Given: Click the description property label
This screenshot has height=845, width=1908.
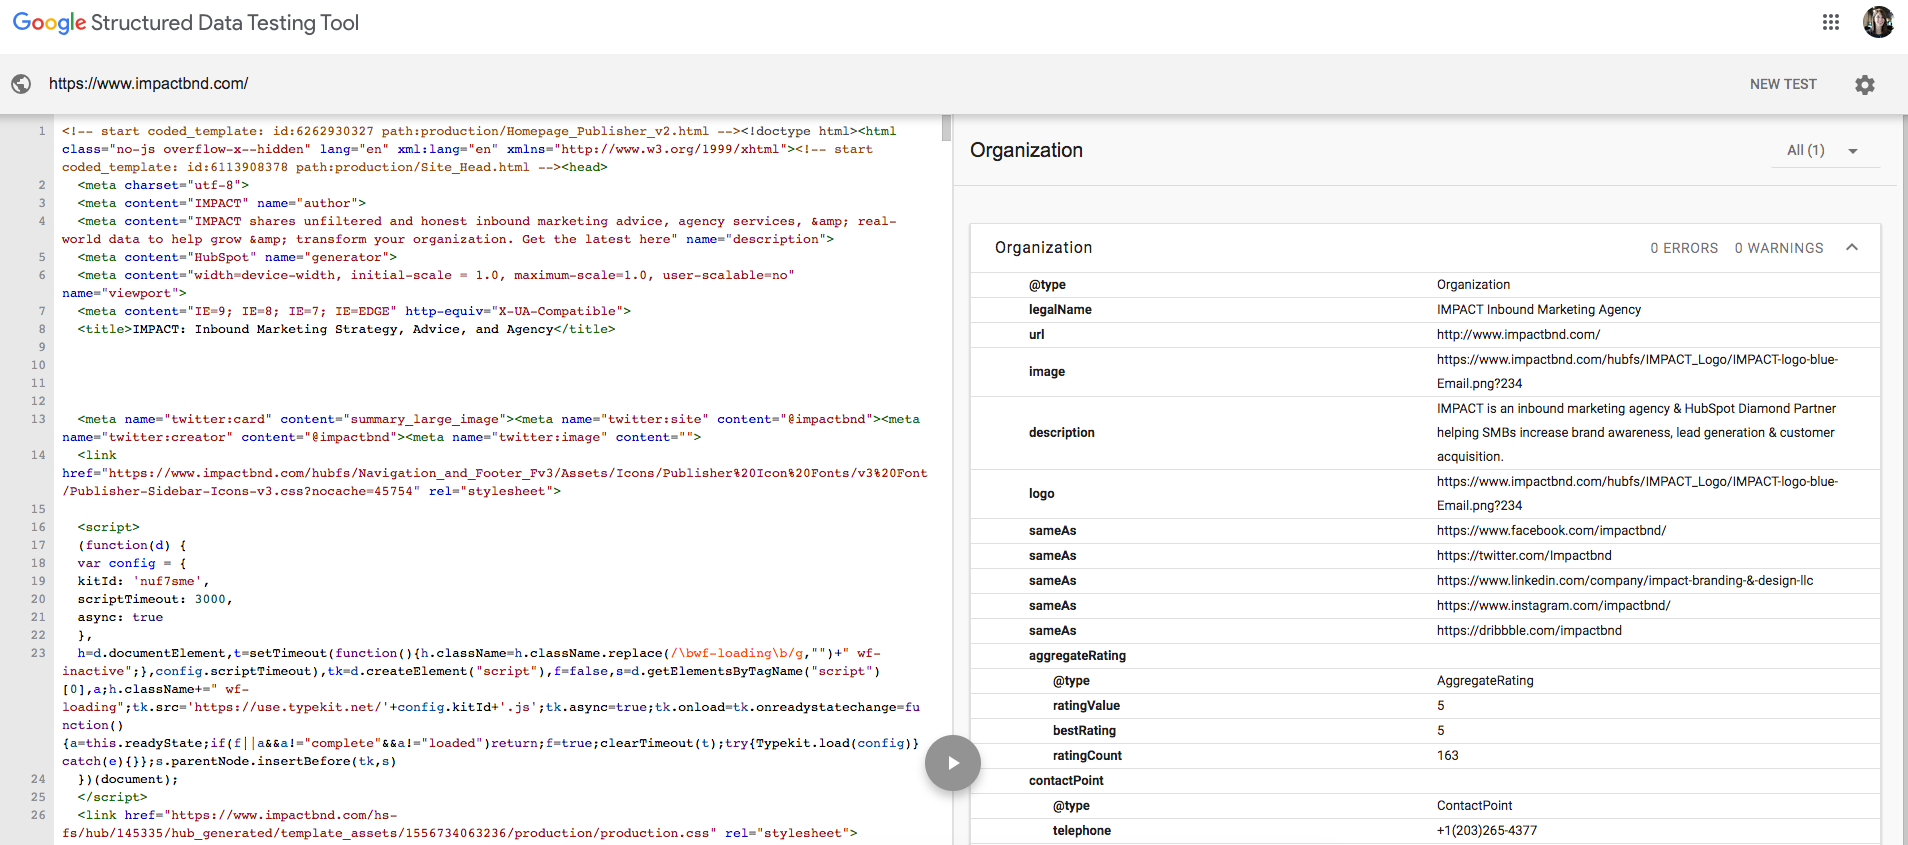Looking at the screenshot, I should coord(1061,433).
